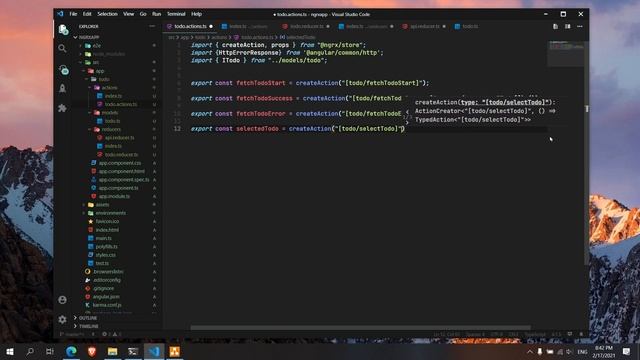Open the Run menu

(156, 14)
